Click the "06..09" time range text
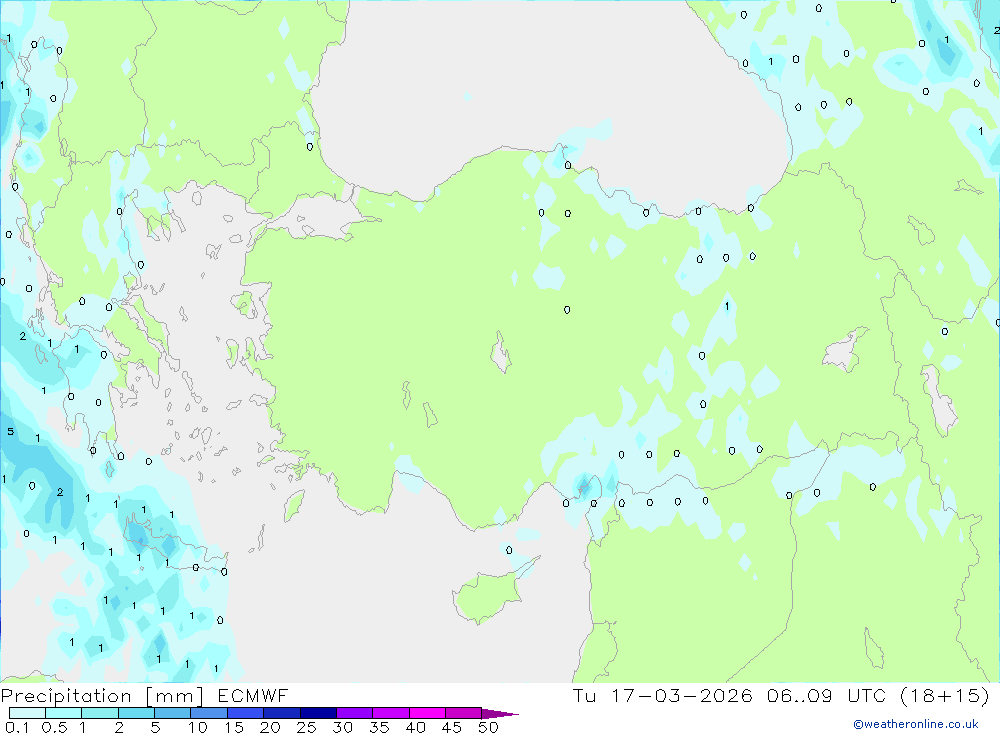1000x733 pixels. point(800,695)
